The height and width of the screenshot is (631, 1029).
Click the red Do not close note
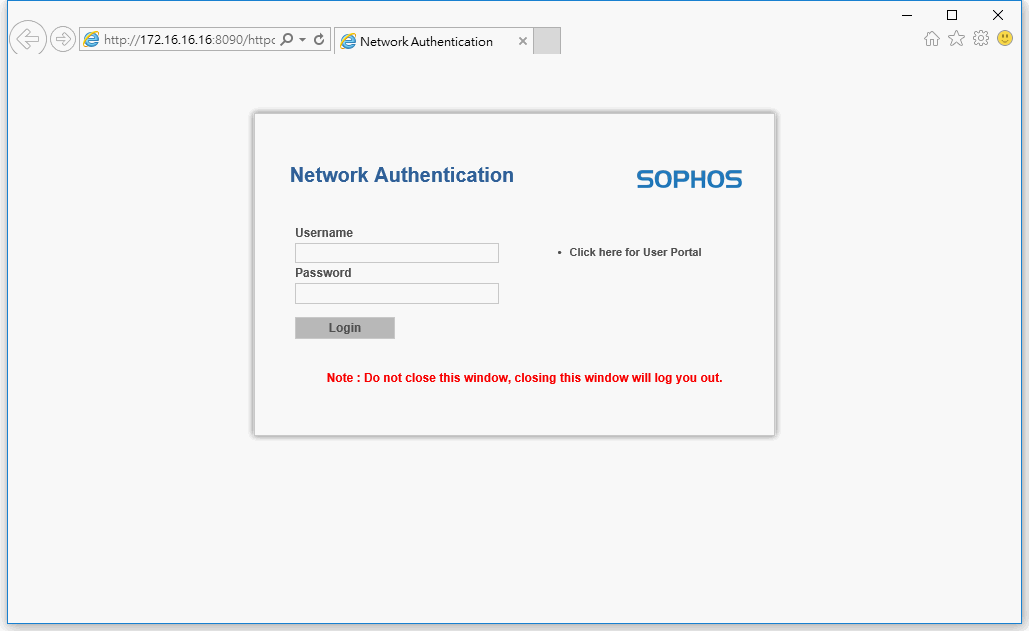click(524, 378)
